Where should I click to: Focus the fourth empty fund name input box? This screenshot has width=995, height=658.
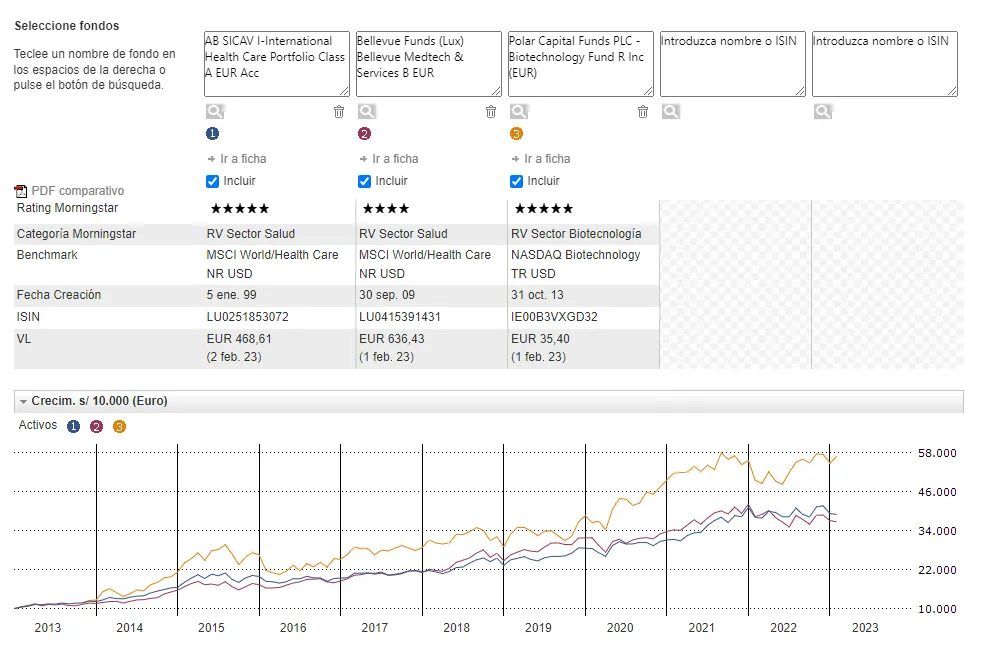click(x=732, y=64)
